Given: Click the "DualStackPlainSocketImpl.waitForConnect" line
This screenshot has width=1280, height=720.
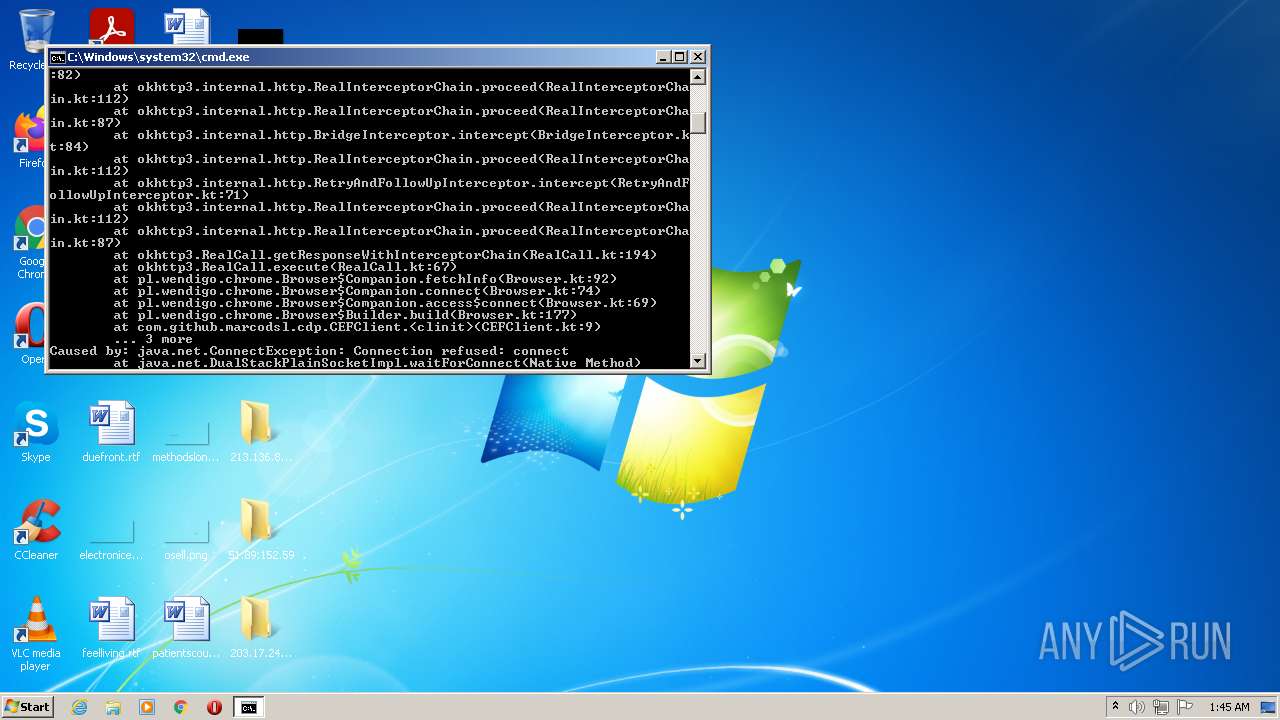Looking at the screenshot, I should 377,363.
